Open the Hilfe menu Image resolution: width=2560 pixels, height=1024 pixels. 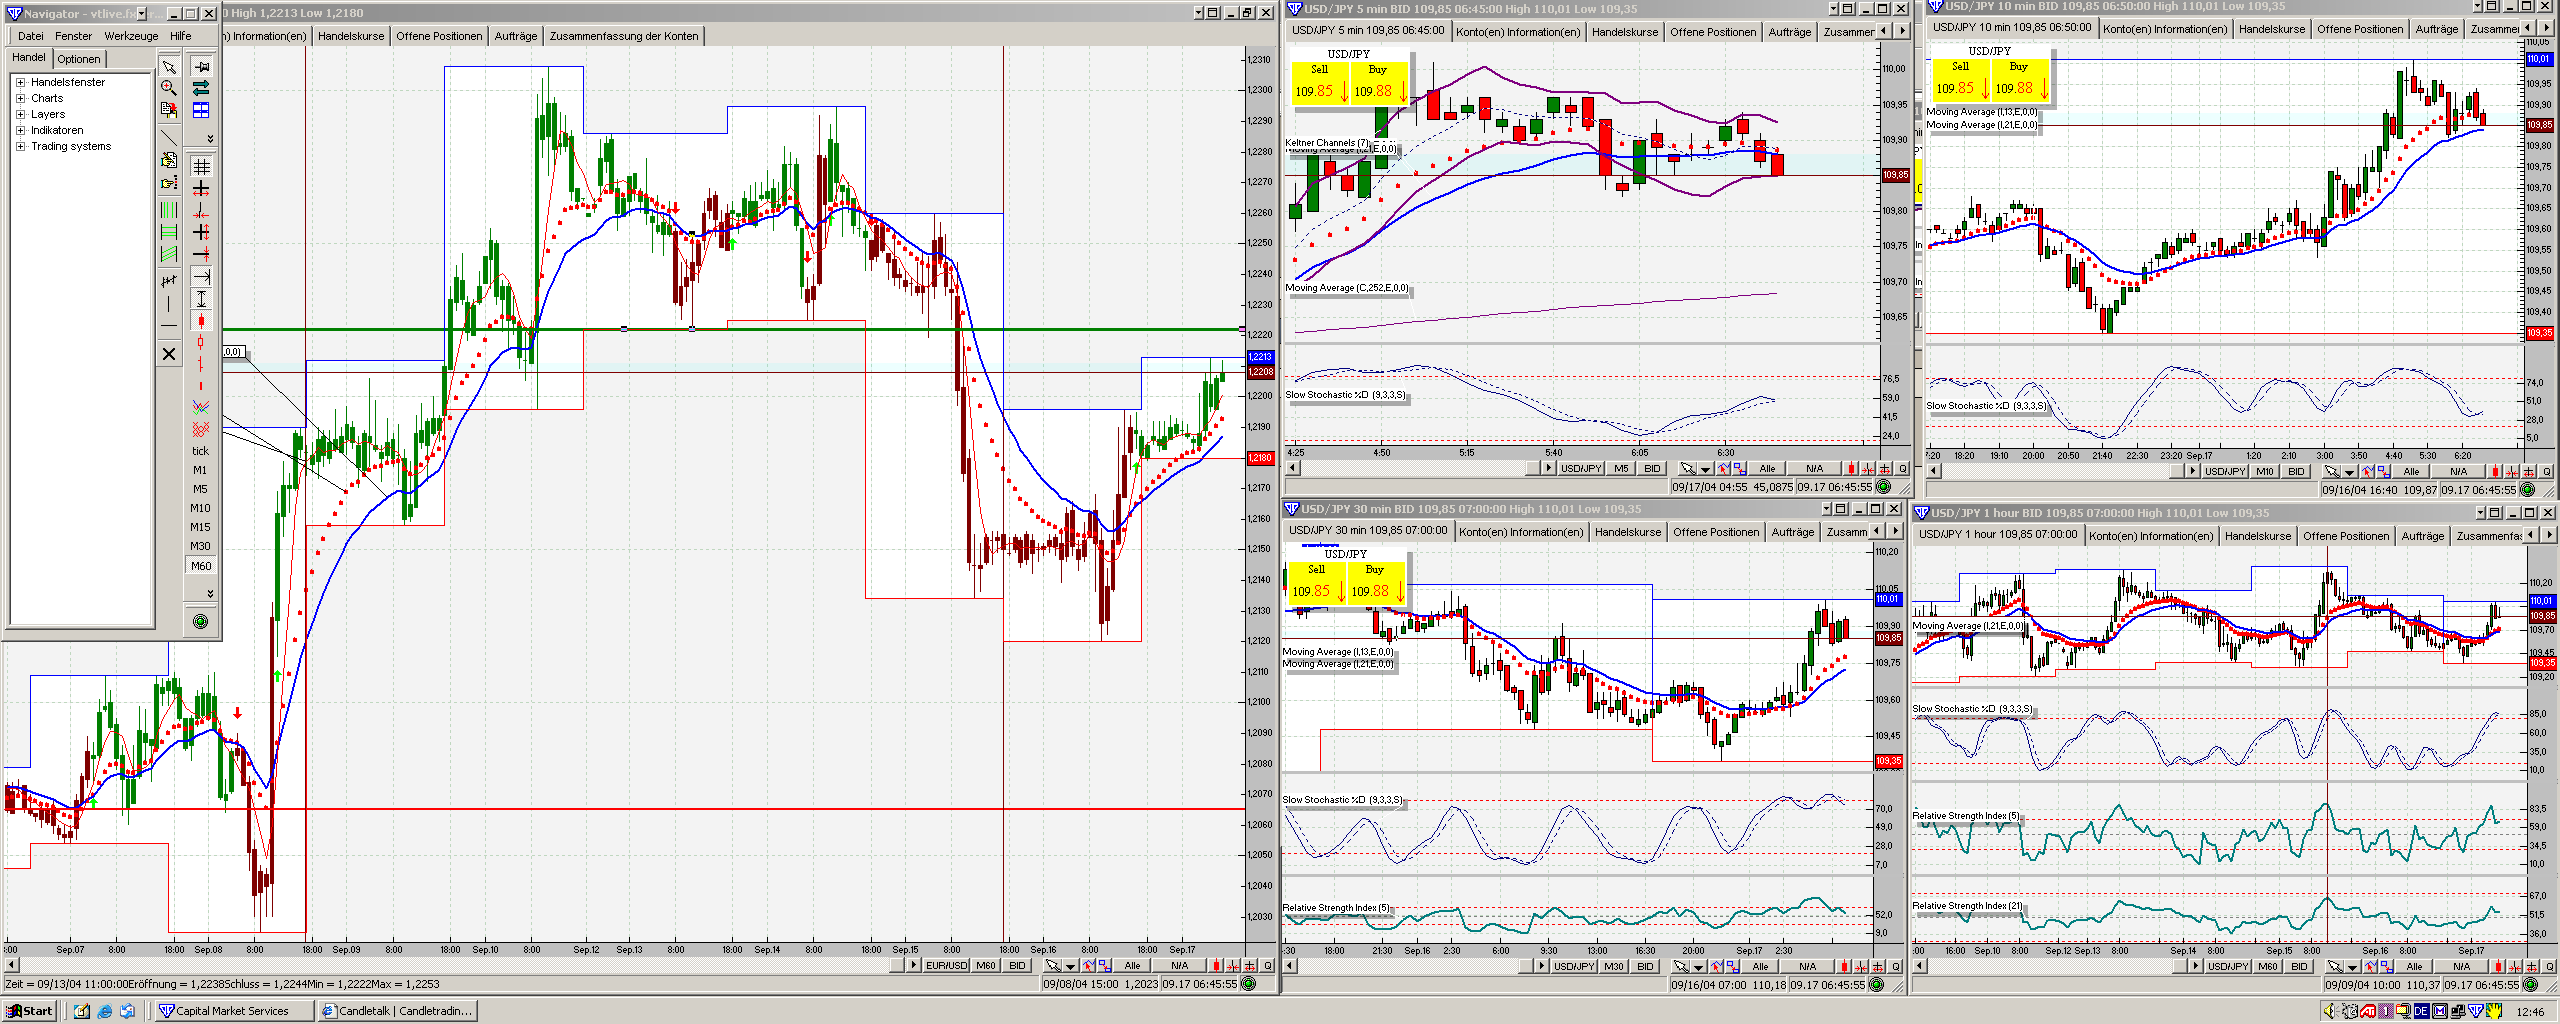click(x=181, y=36)
